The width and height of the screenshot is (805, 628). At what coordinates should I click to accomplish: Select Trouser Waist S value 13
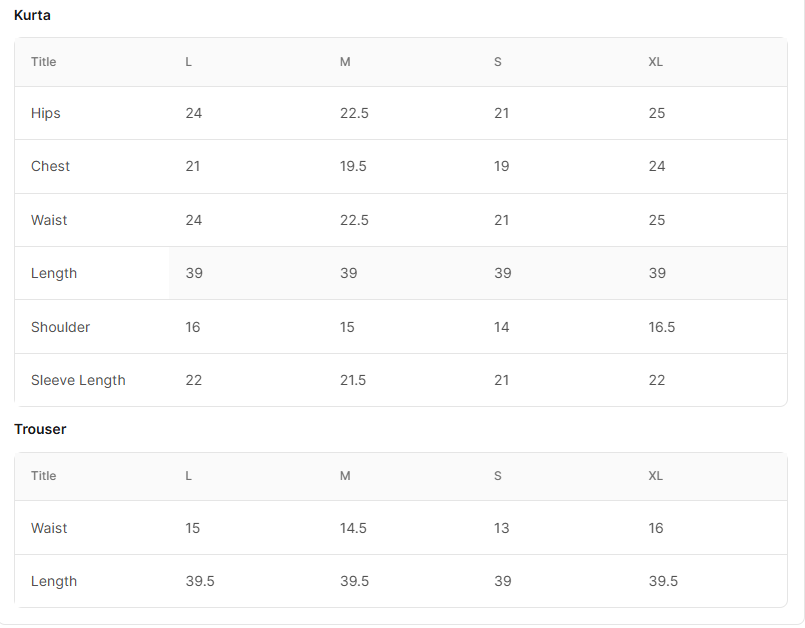point(502,528)
